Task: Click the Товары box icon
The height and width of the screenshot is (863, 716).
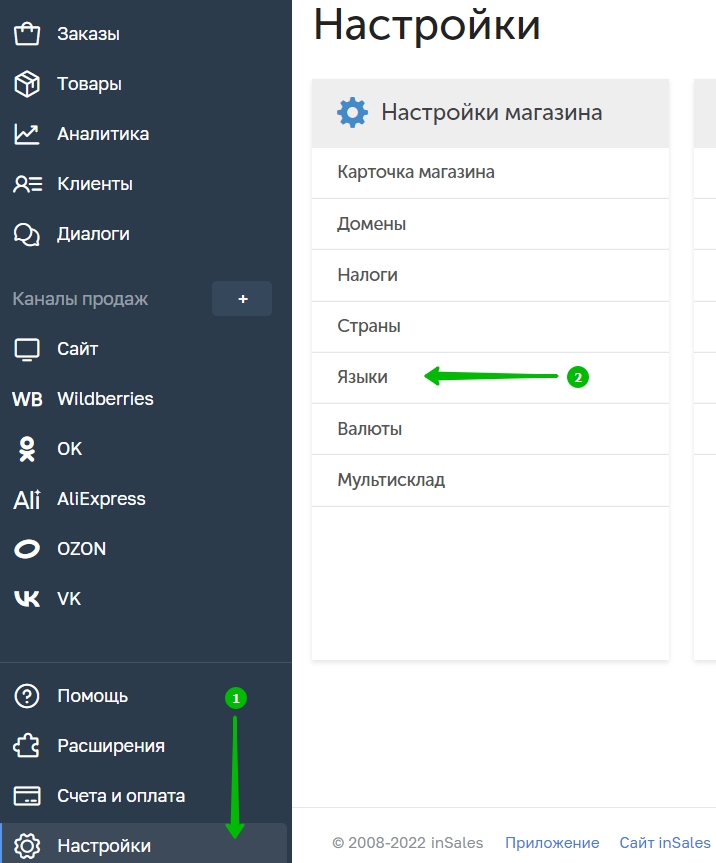Action: (27, 84)
